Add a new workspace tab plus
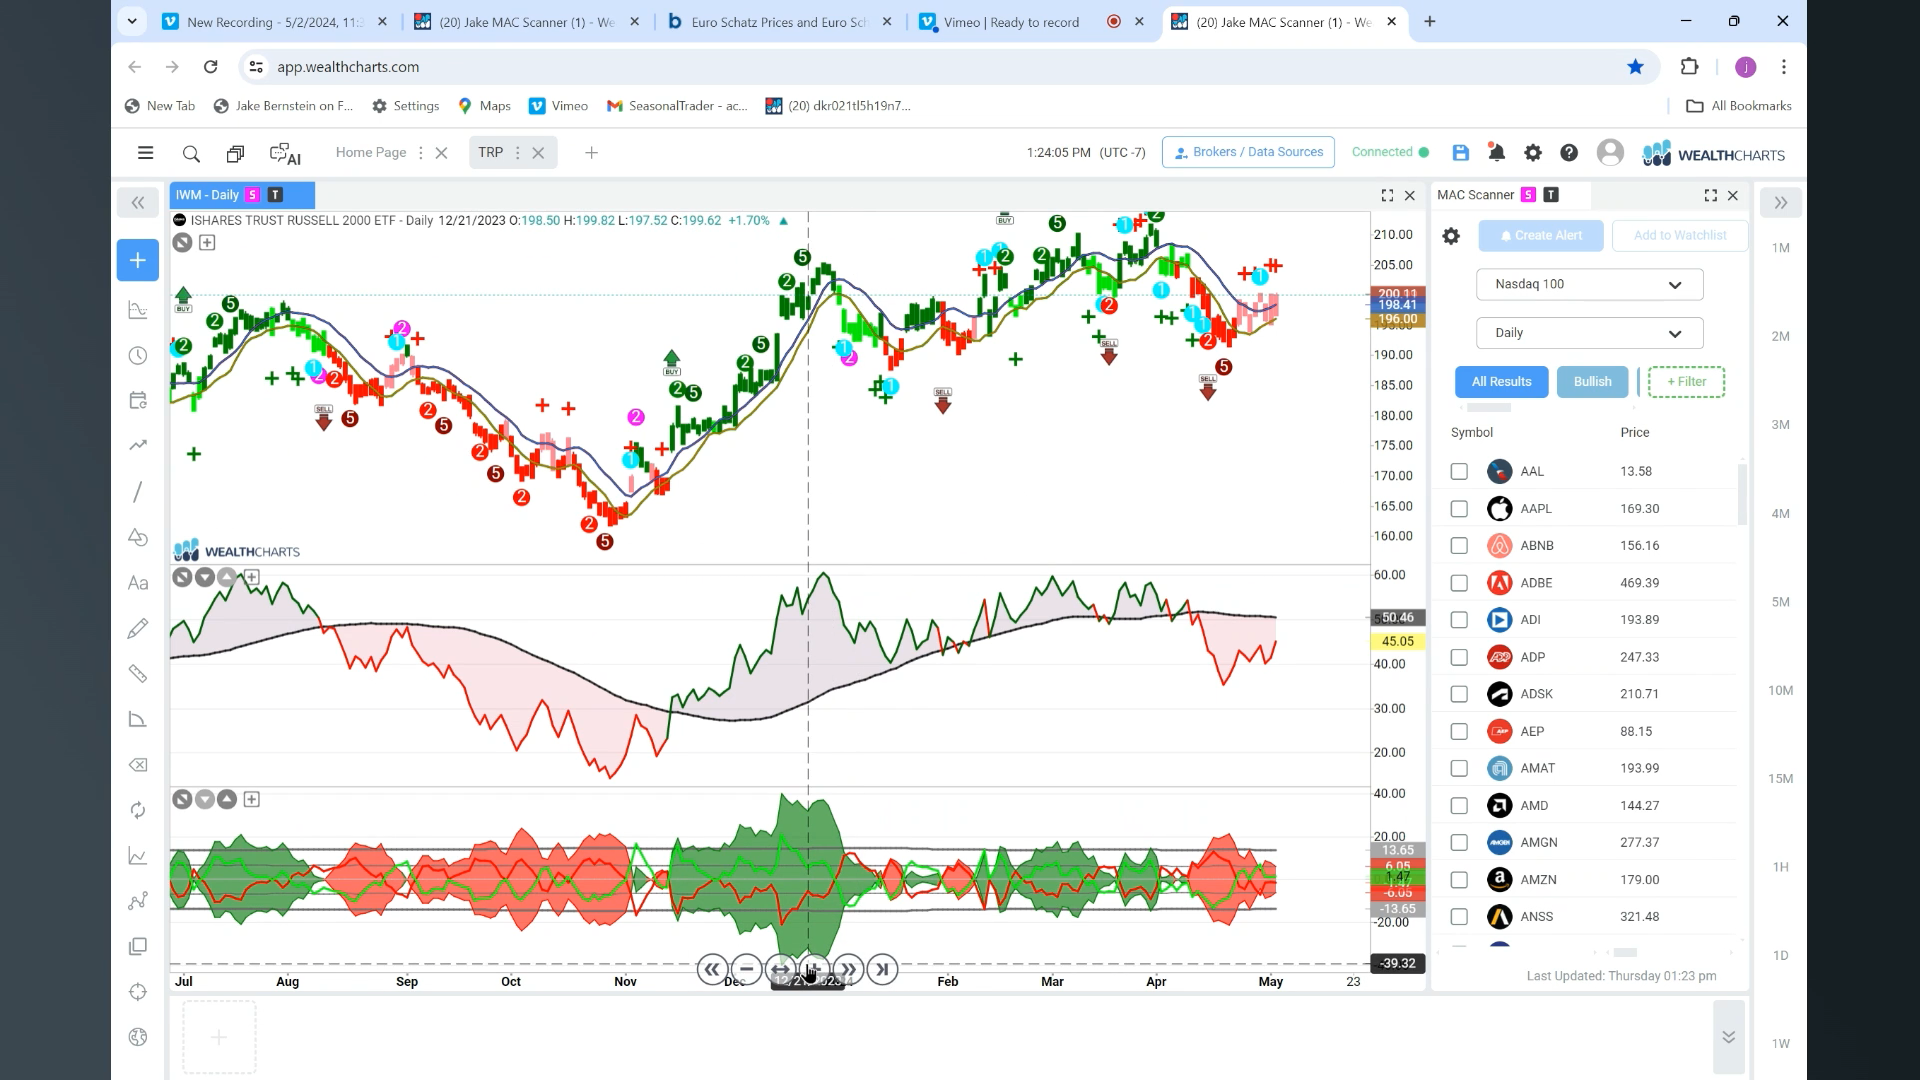This screenshot has height=1080, width=1920. point(591,153)
